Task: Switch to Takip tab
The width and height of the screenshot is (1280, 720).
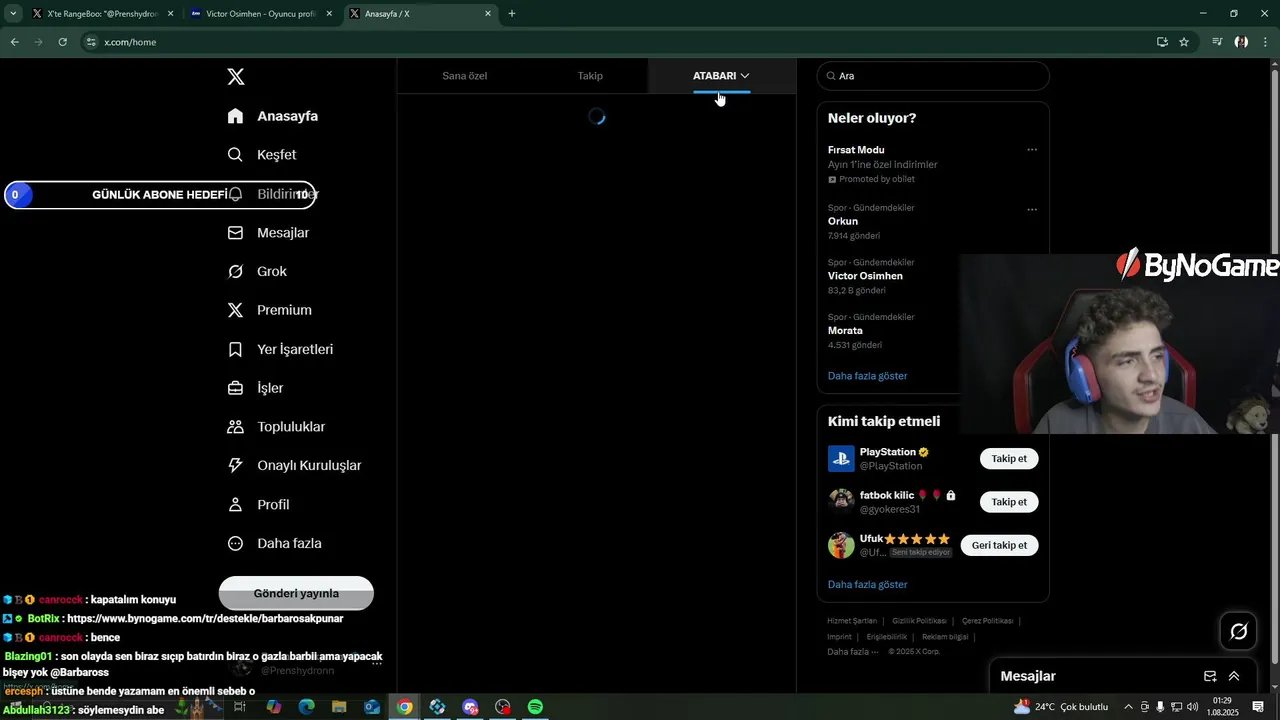Action: coord(590,76)
